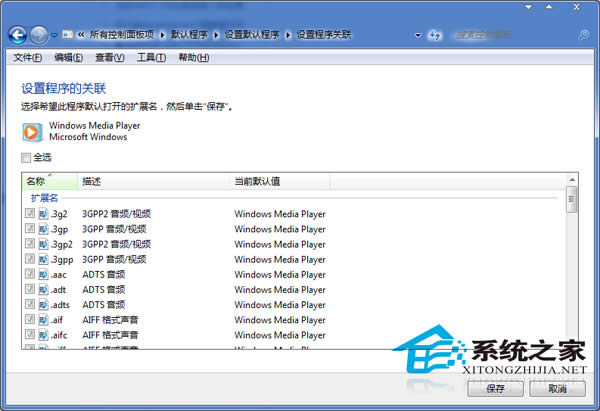The width and height of the screenshot is (600, 411).
Task: Click the vertical scrollbar of extension list
Action: (572, 270)
